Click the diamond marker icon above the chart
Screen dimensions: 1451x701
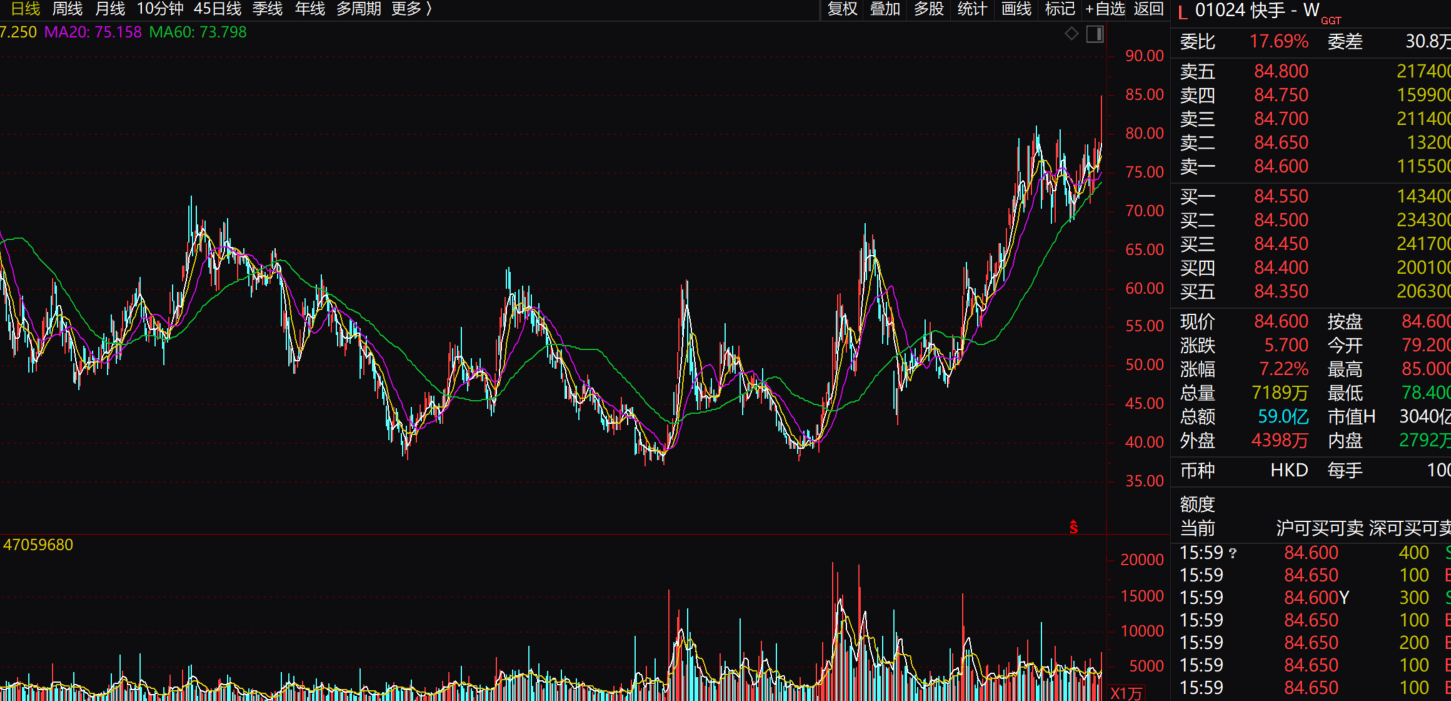click(1072, 34)
